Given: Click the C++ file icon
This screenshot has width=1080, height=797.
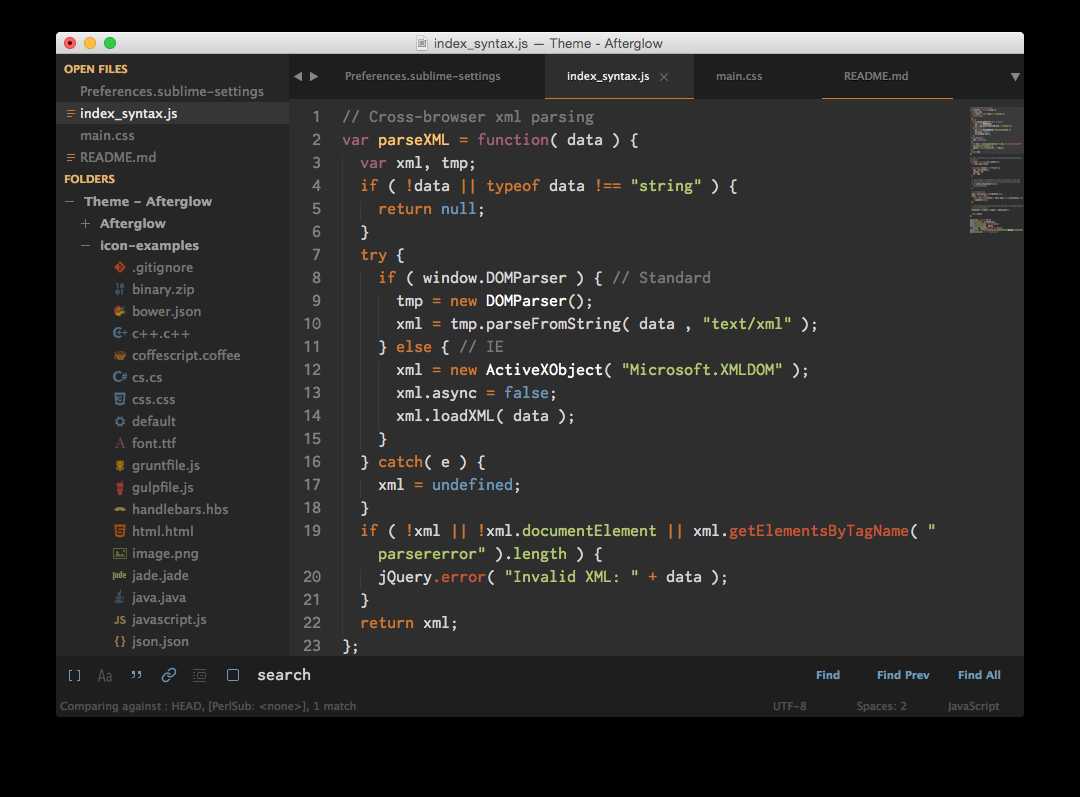Looking at the screenshot, I should [120, 333].
